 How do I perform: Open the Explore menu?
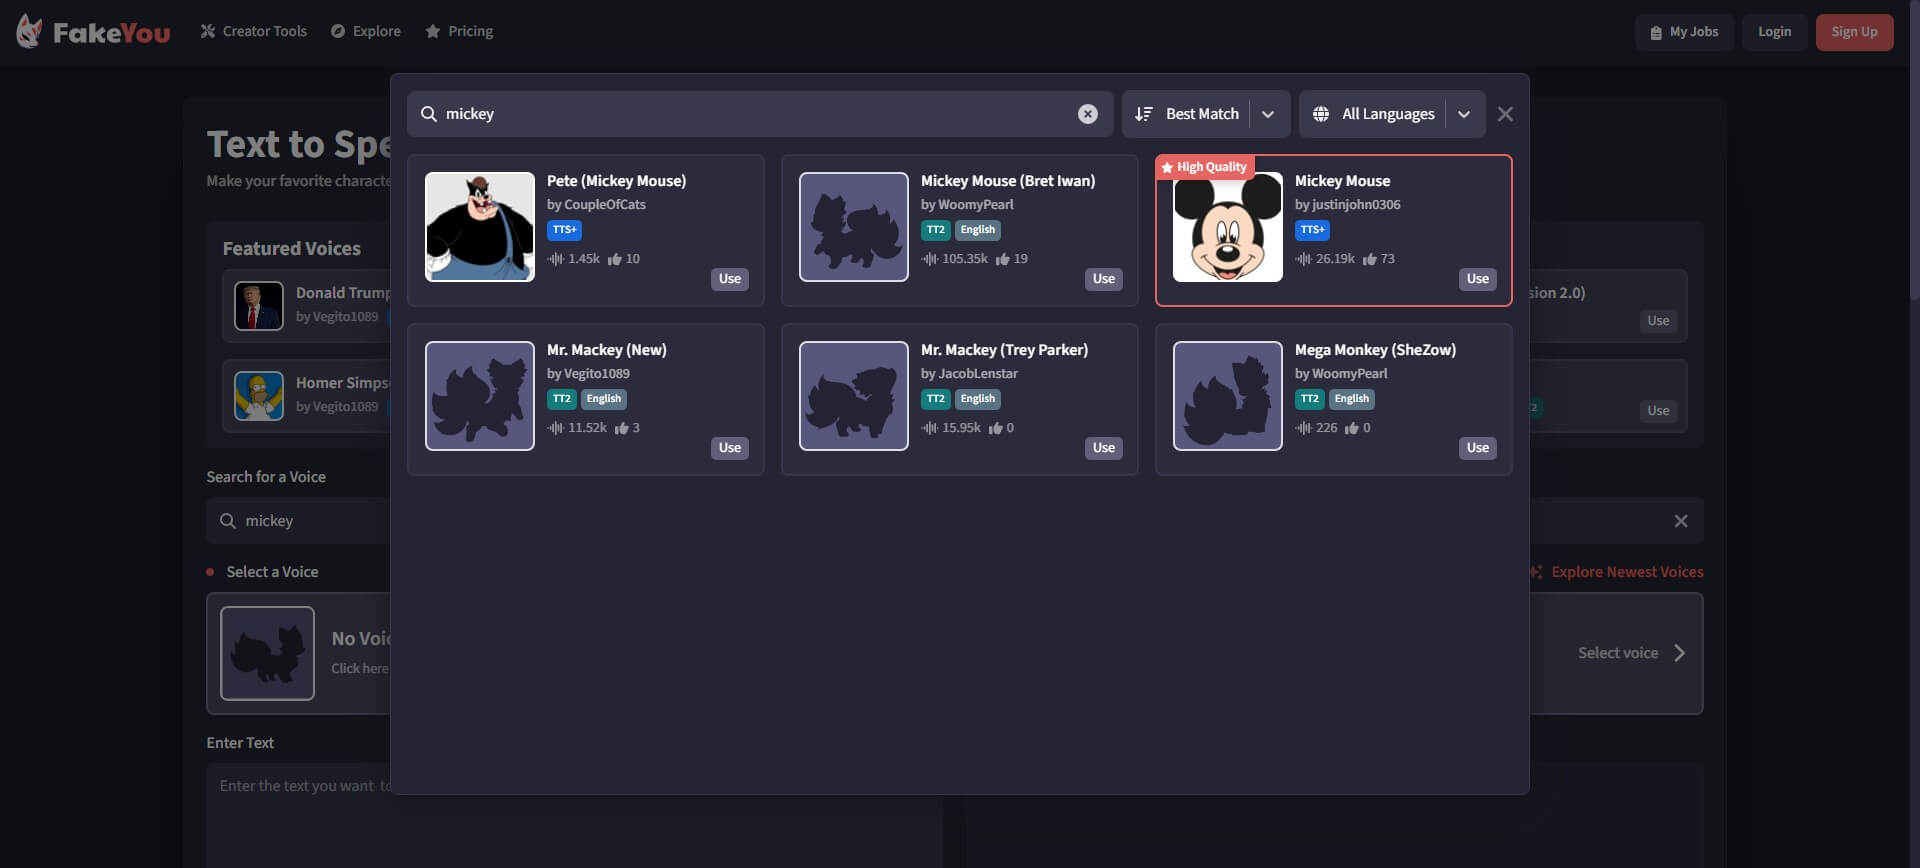tap(366, 31)
